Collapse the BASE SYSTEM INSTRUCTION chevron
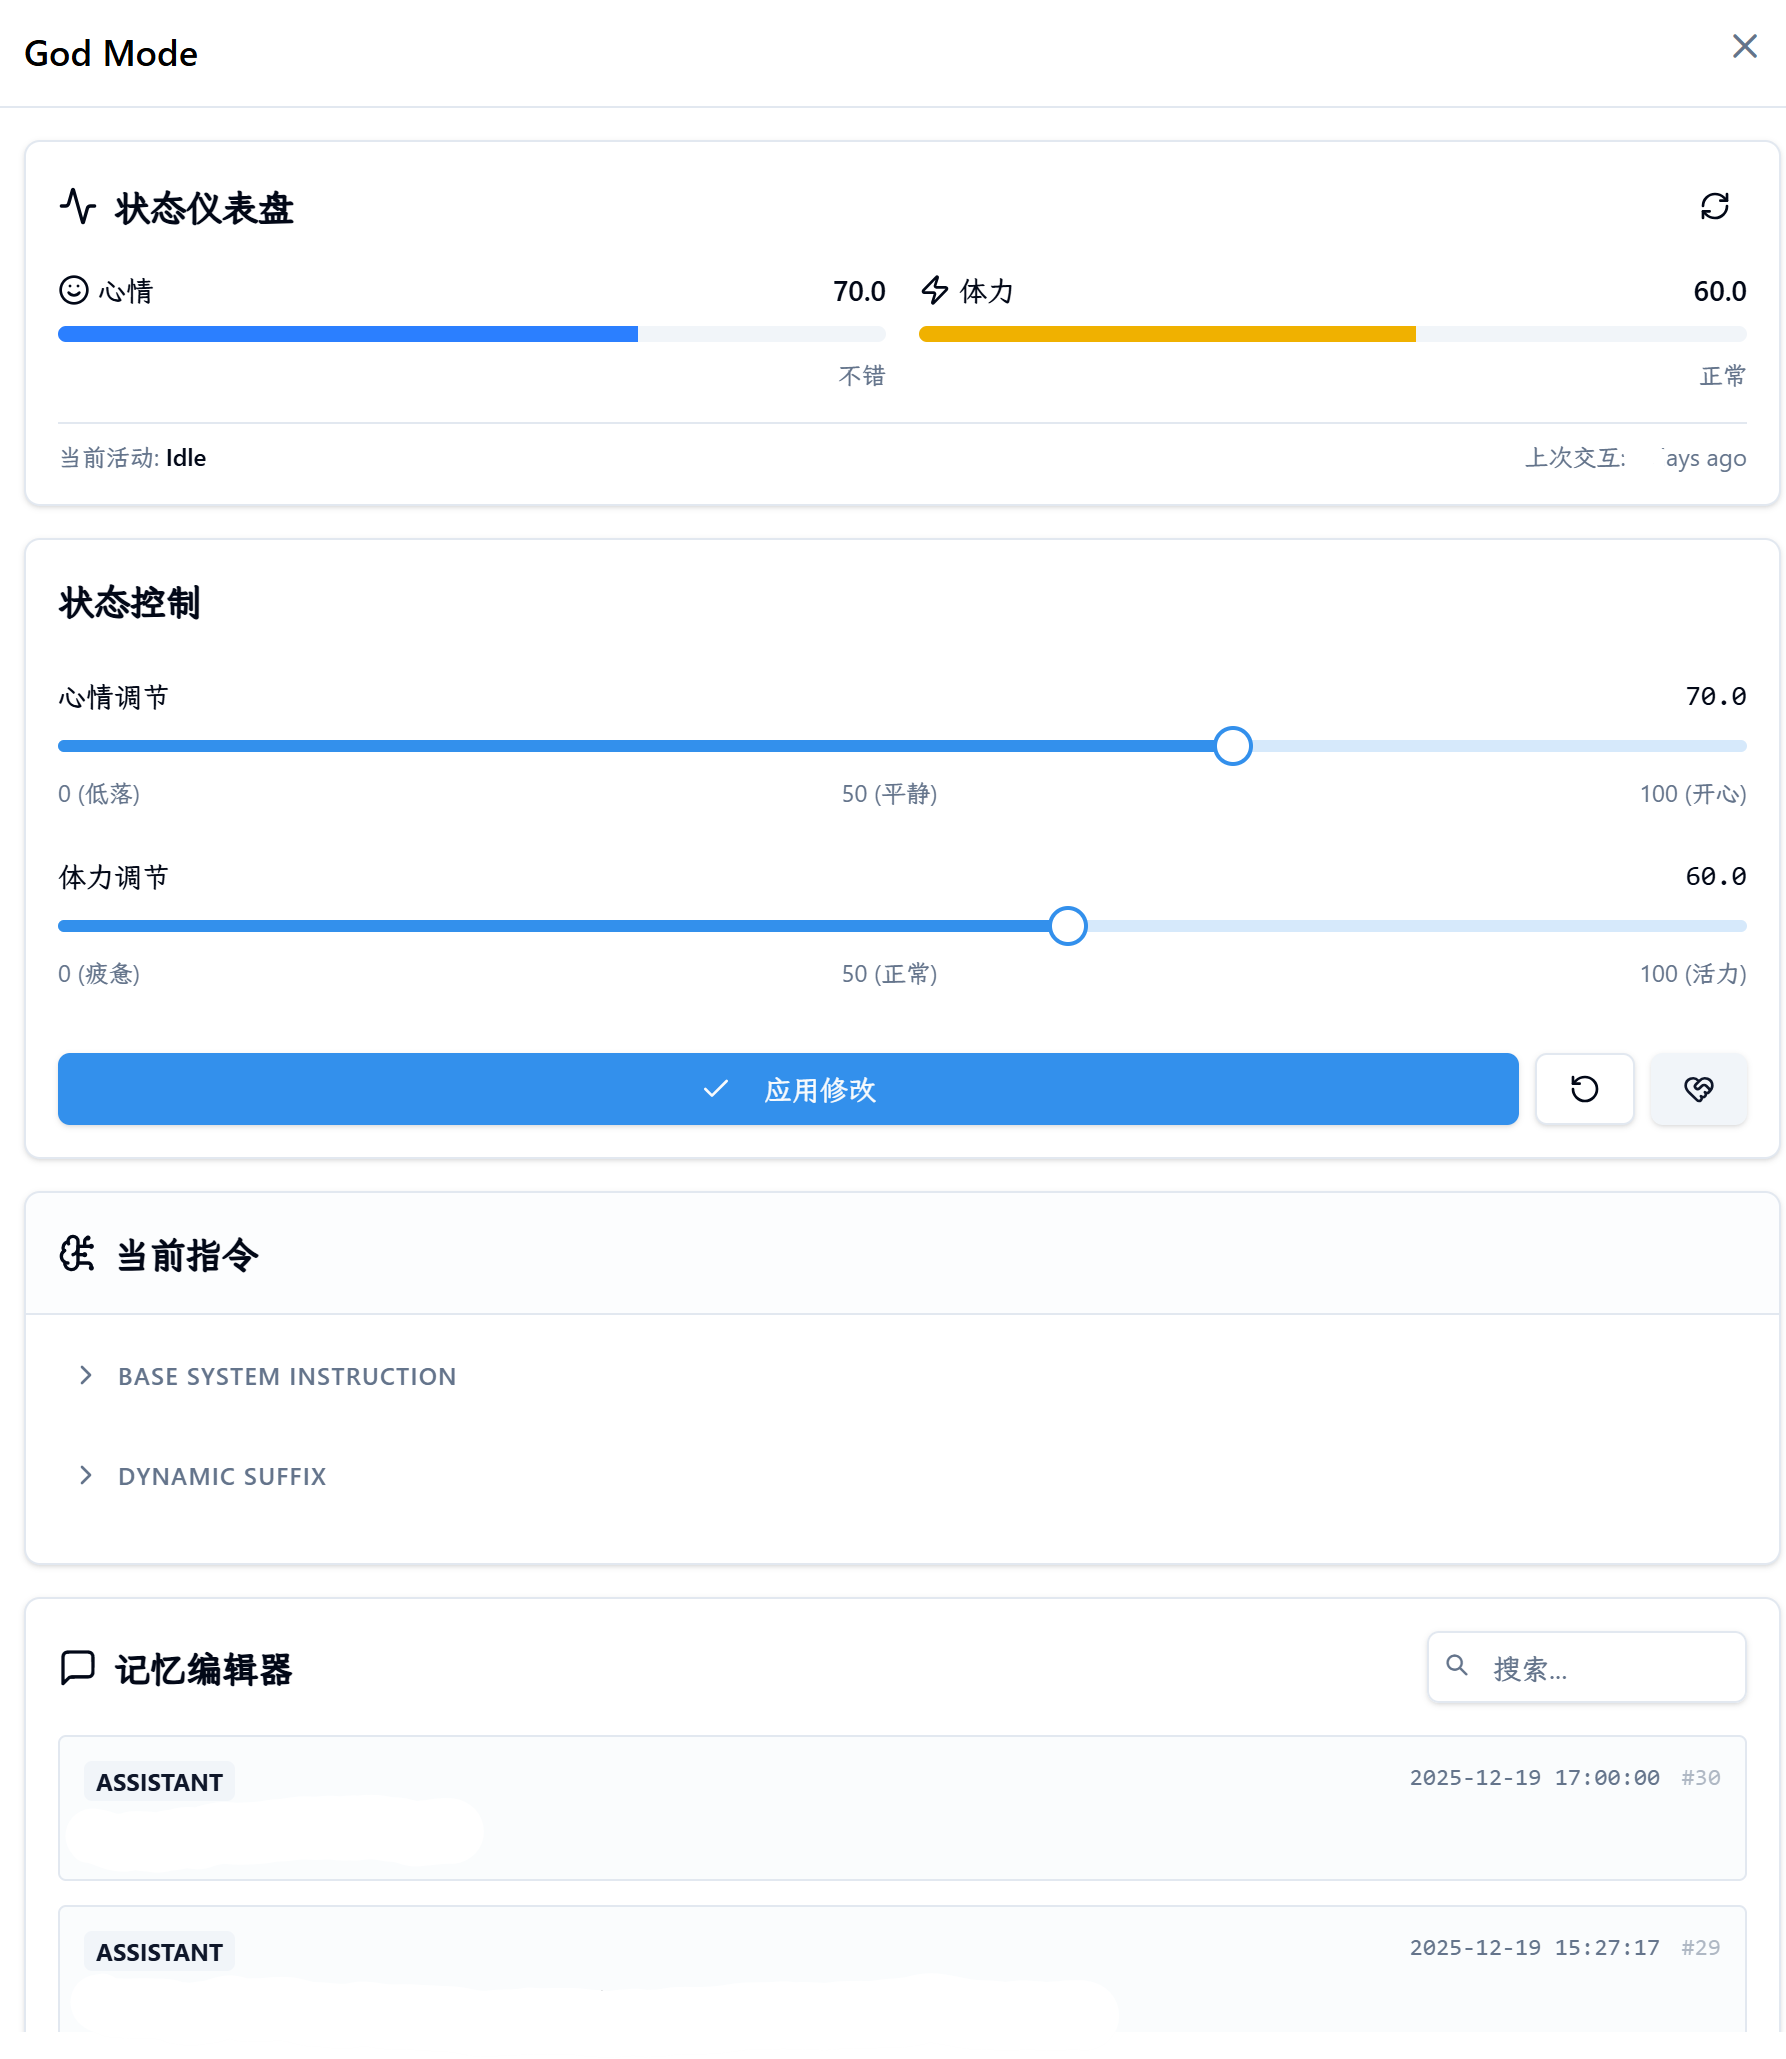 tap(86, 1375)
